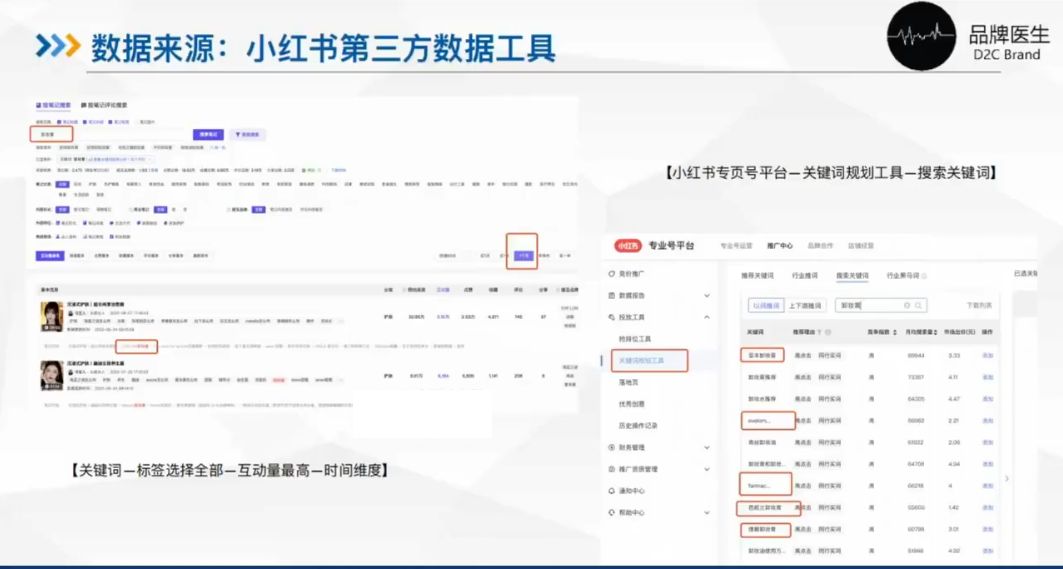Click the purple 互动量最高 sort button
This screenshot has width=1063, height=569.
(51, 256)
